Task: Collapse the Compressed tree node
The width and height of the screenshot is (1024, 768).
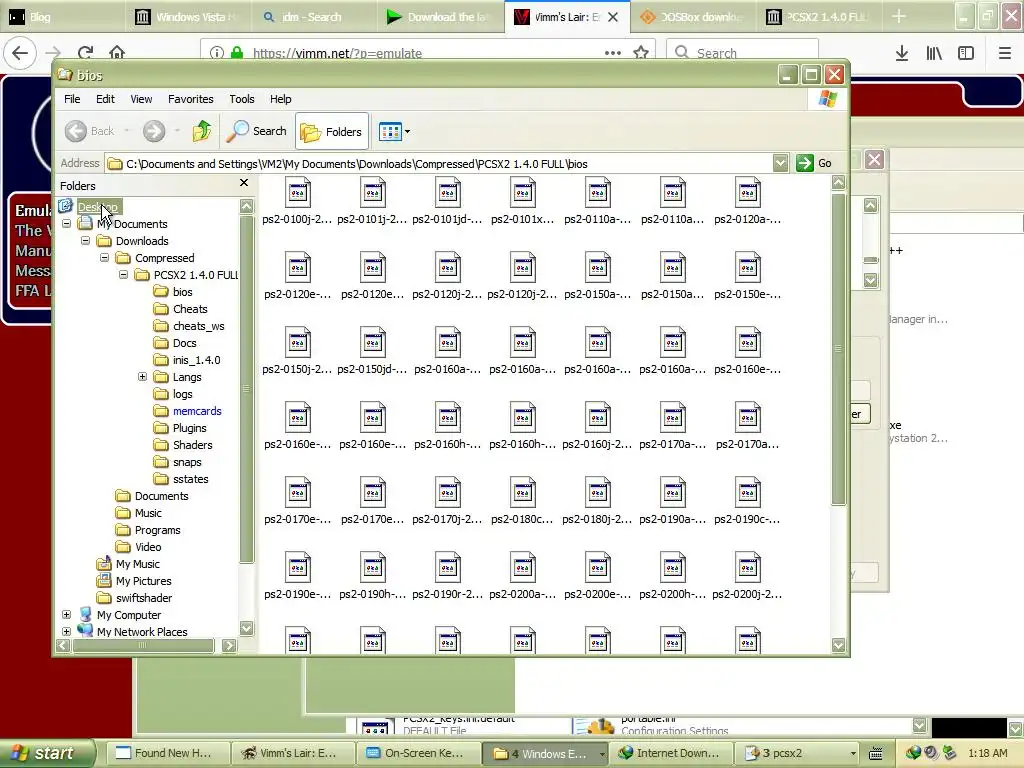Action: [x=104, y=257]
